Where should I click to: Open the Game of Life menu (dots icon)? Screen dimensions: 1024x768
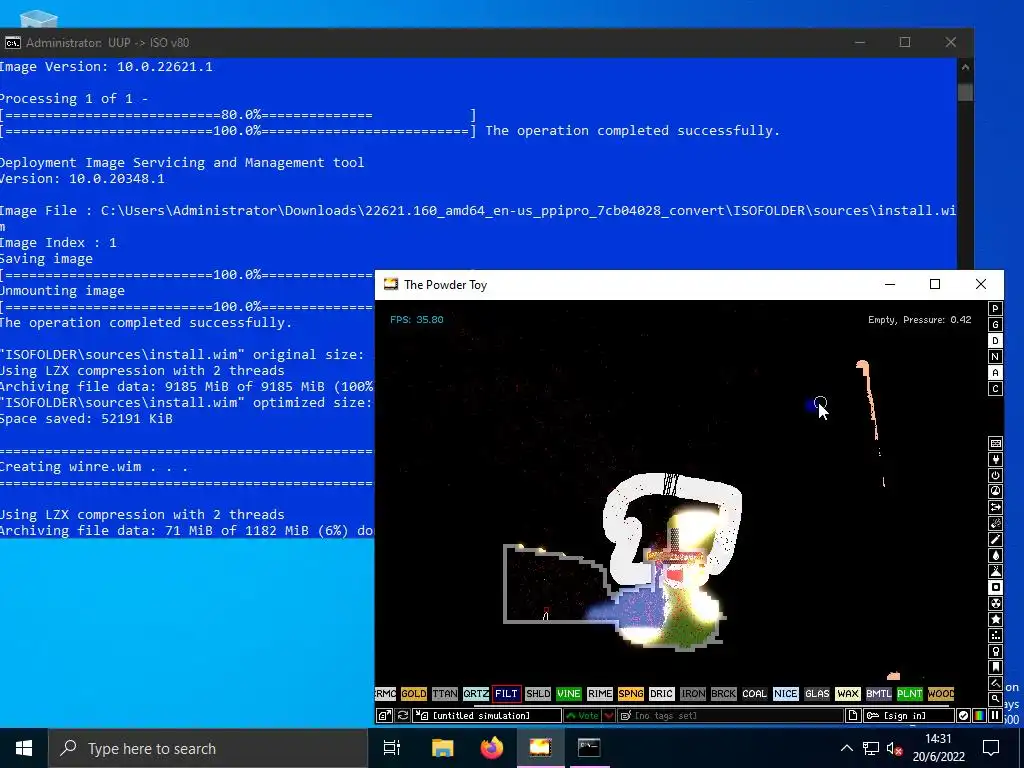(x=995, y=635)
